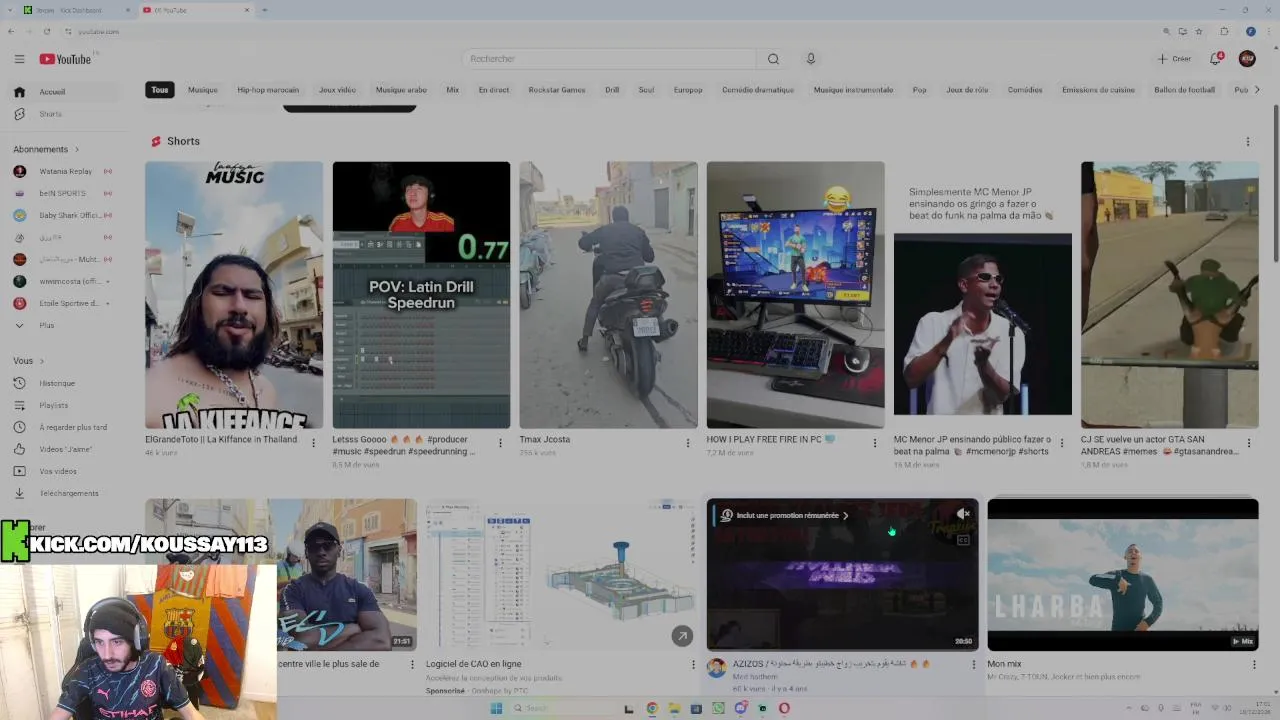Open POV: Latin Drill Speedrun short
Screen dimensions: 1280x720
(421, 295)
